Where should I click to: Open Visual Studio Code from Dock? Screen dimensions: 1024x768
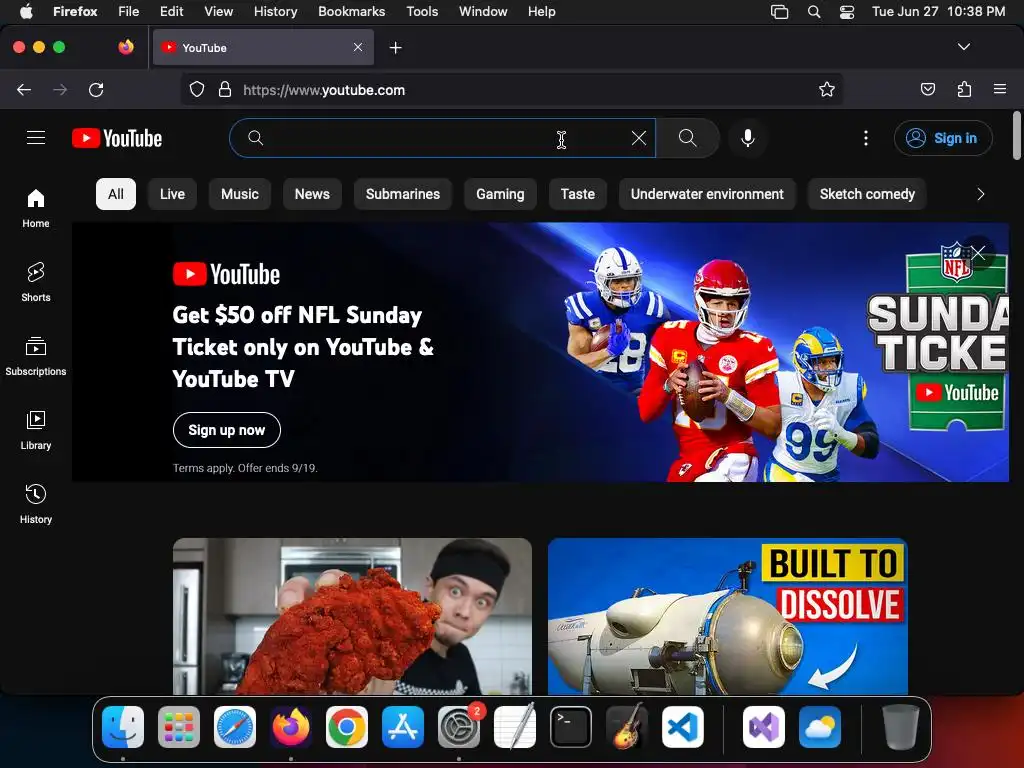pyautogui.click(x=682, y=727)
